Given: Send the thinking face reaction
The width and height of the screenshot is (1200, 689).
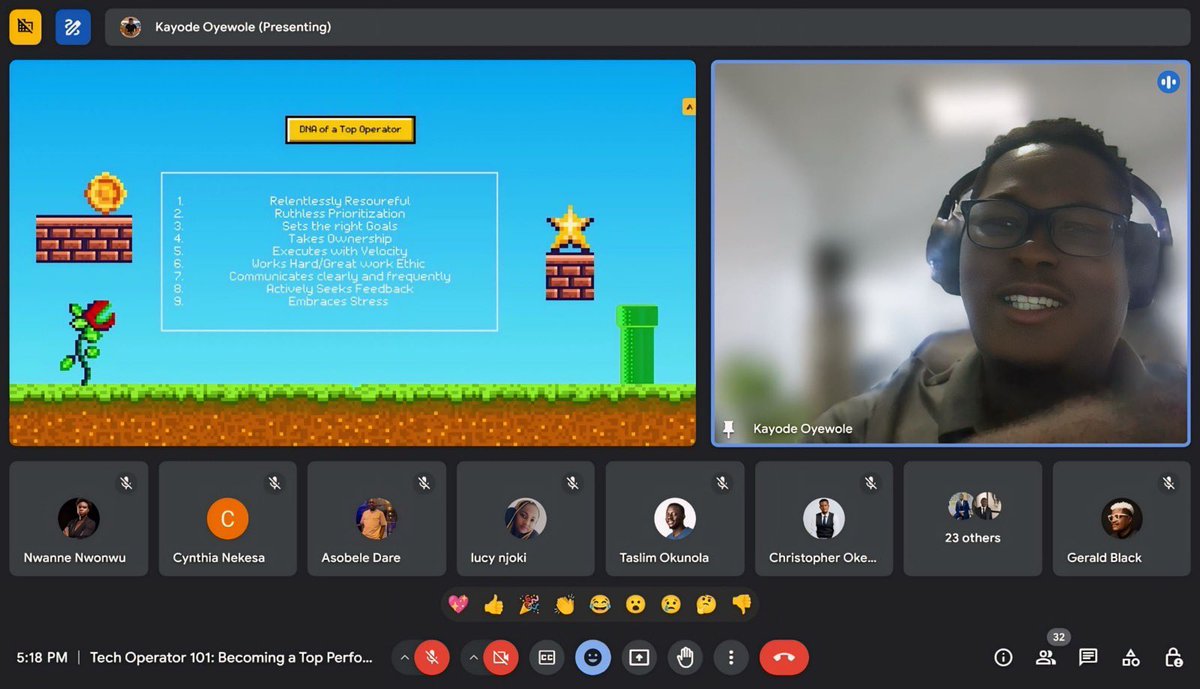Looking at the screenshot, I should tap(706, 604).
